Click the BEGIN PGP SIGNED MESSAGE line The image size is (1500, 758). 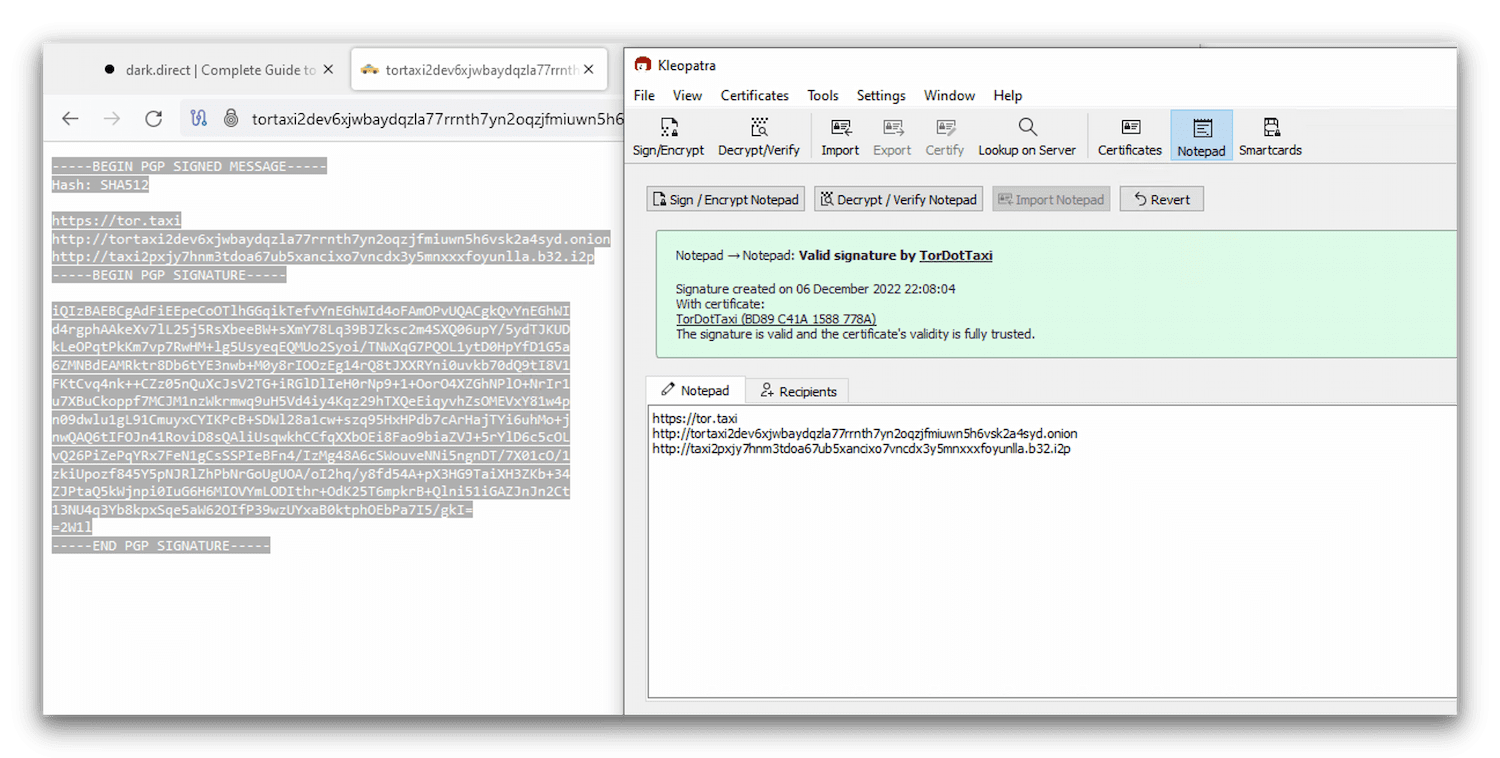[189, 166]
